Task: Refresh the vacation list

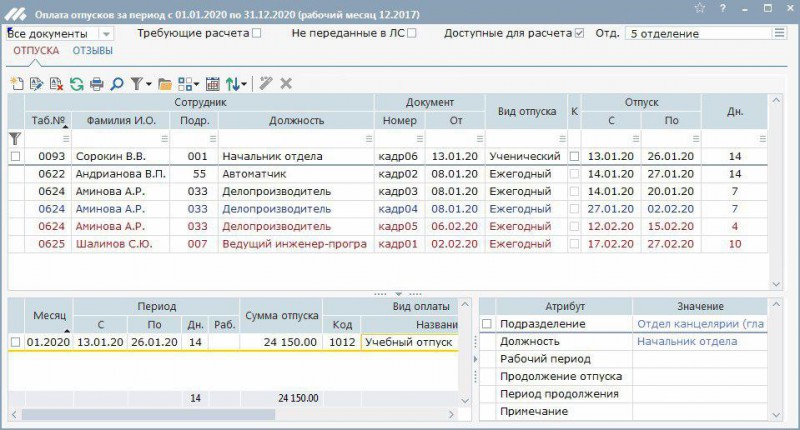Action: click(x=77, y=84)
